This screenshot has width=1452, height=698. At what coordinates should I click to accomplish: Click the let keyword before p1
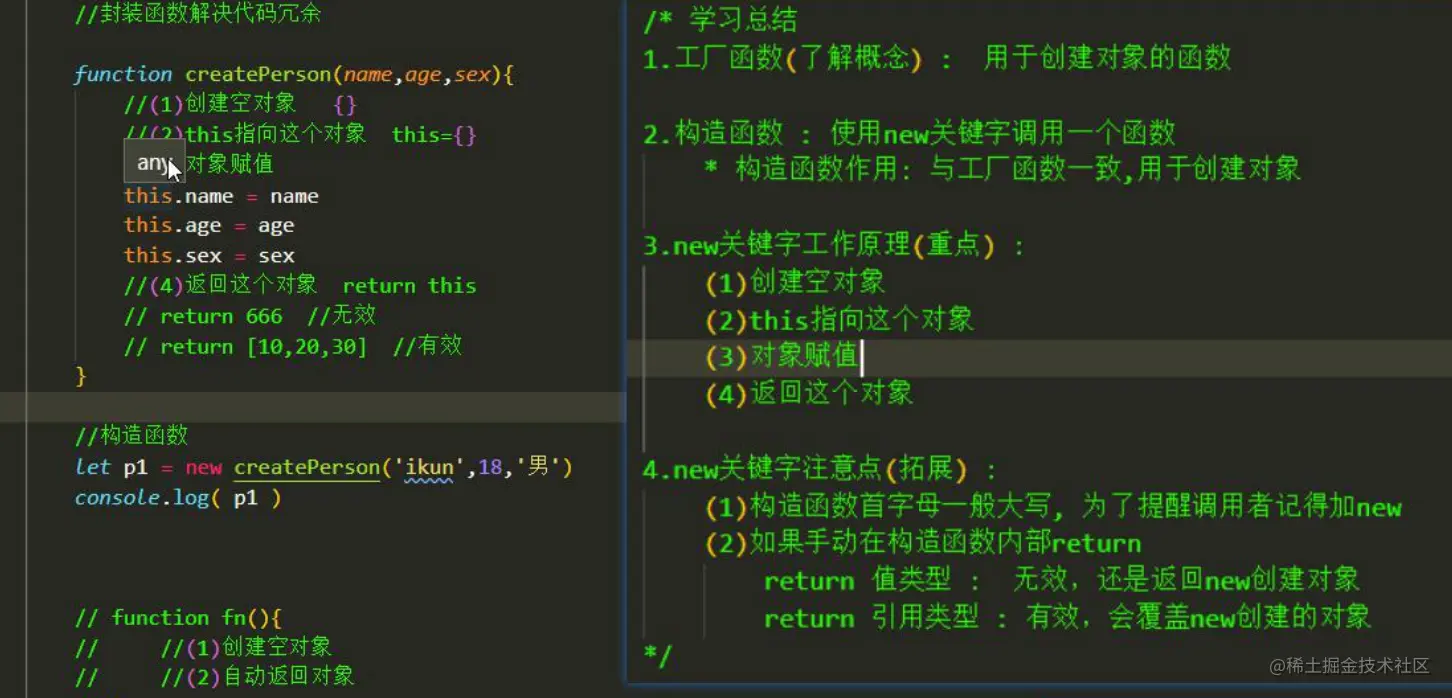pyautogui.click(x=92, y=467)
